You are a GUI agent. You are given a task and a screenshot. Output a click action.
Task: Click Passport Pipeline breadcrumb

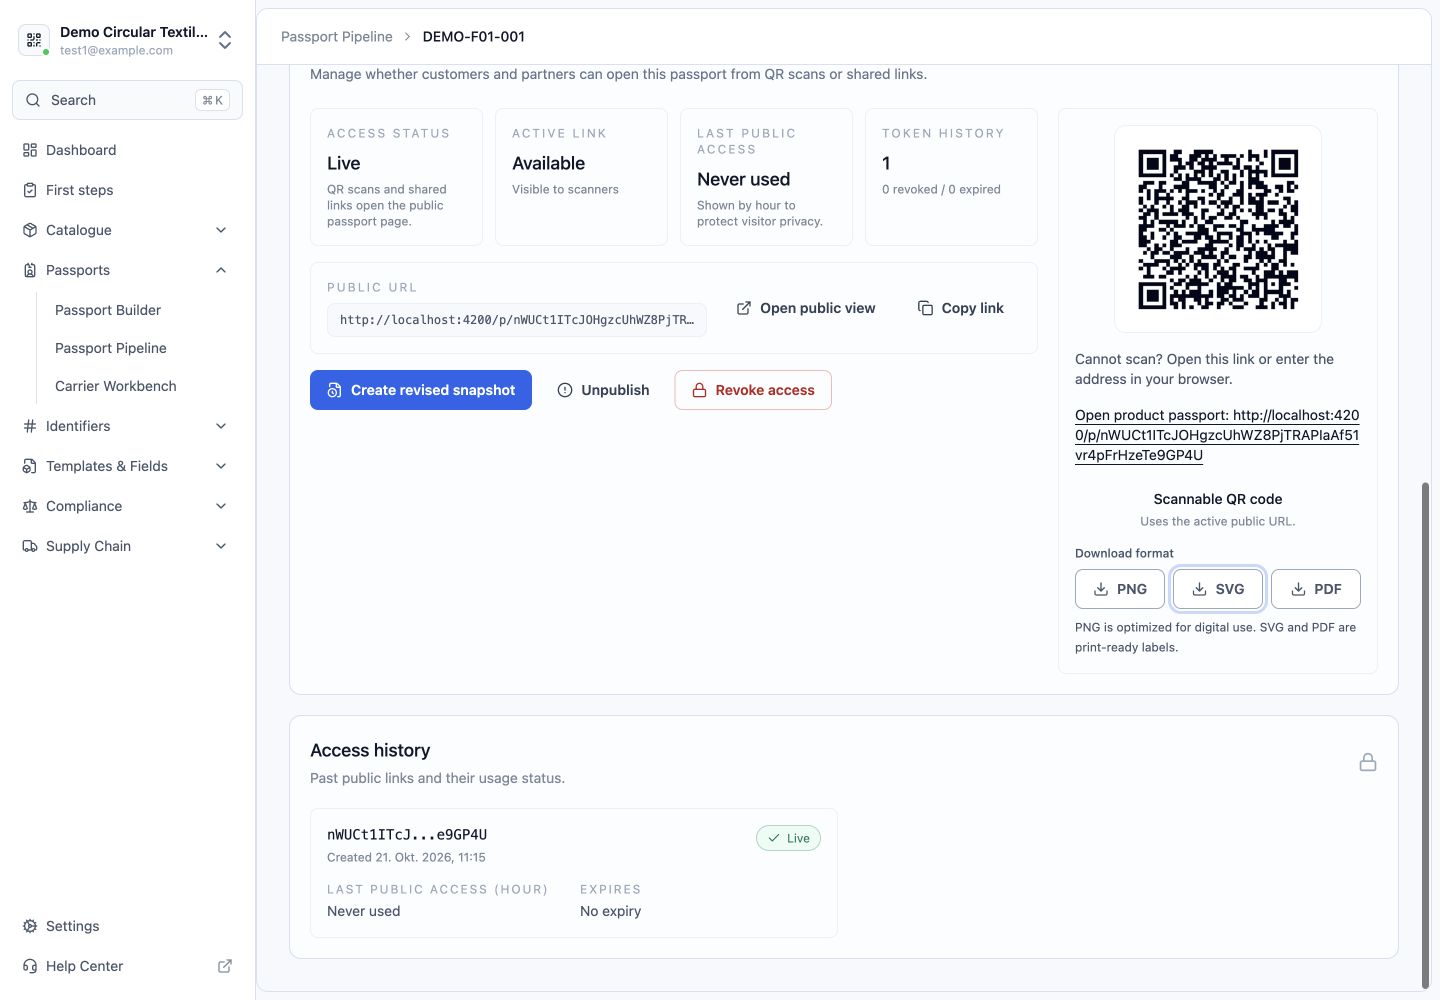(x=337, y=36)
